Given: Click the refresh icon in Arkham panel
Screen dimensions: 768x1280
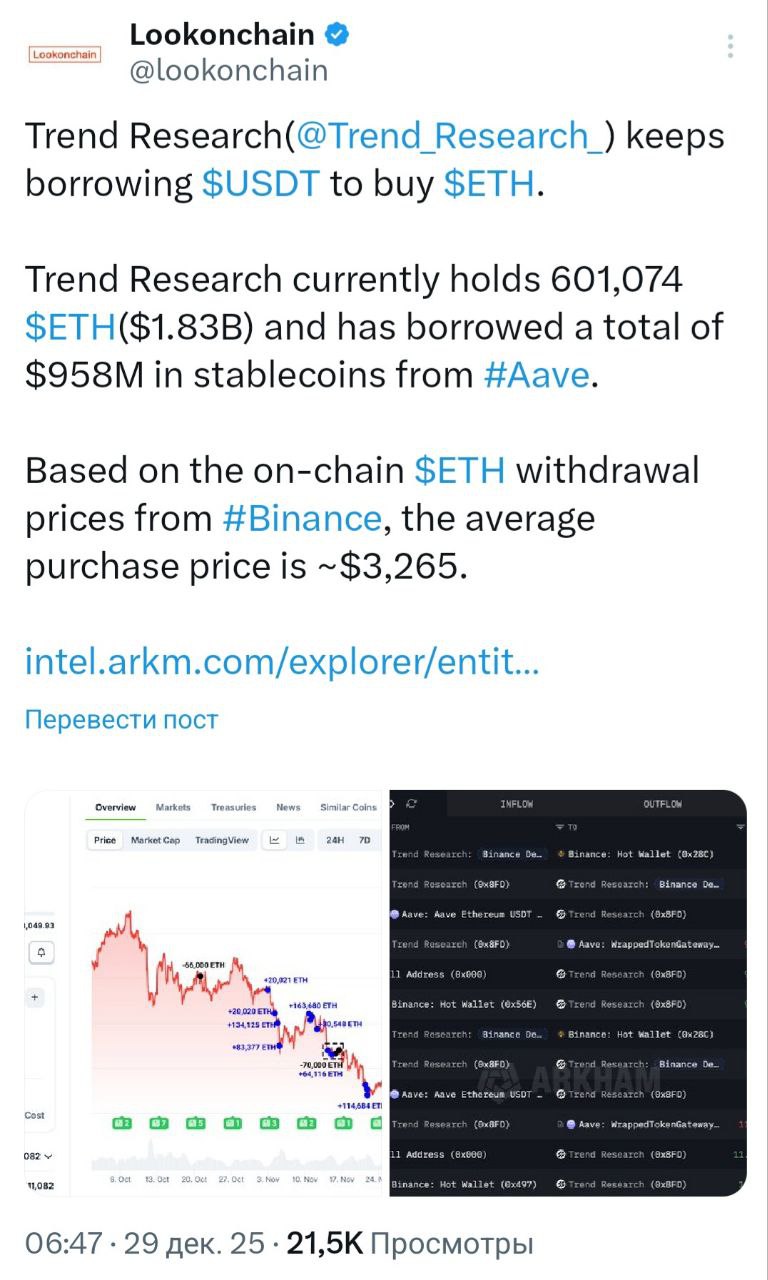Looking at the screenshot, I should 412,804.
